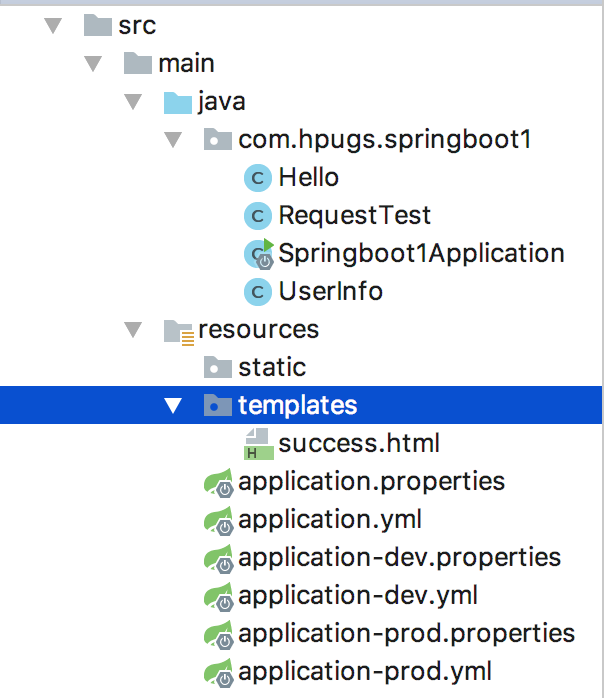
Task: Click the RequestTest class icon
Action: point(258,216)
